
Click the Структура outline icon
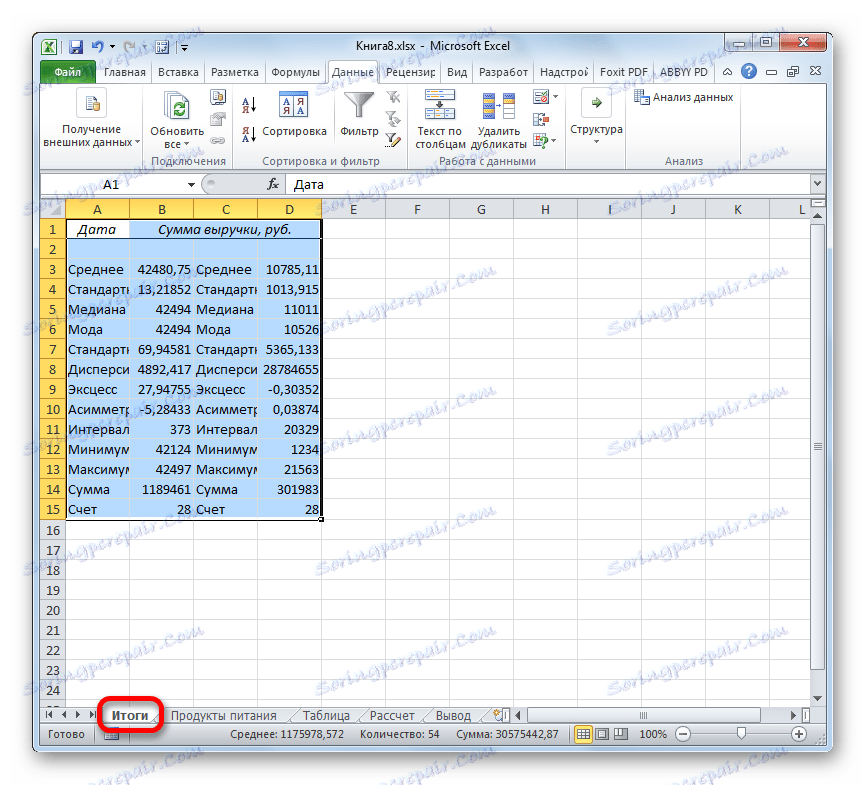click(x=596, y=103)
